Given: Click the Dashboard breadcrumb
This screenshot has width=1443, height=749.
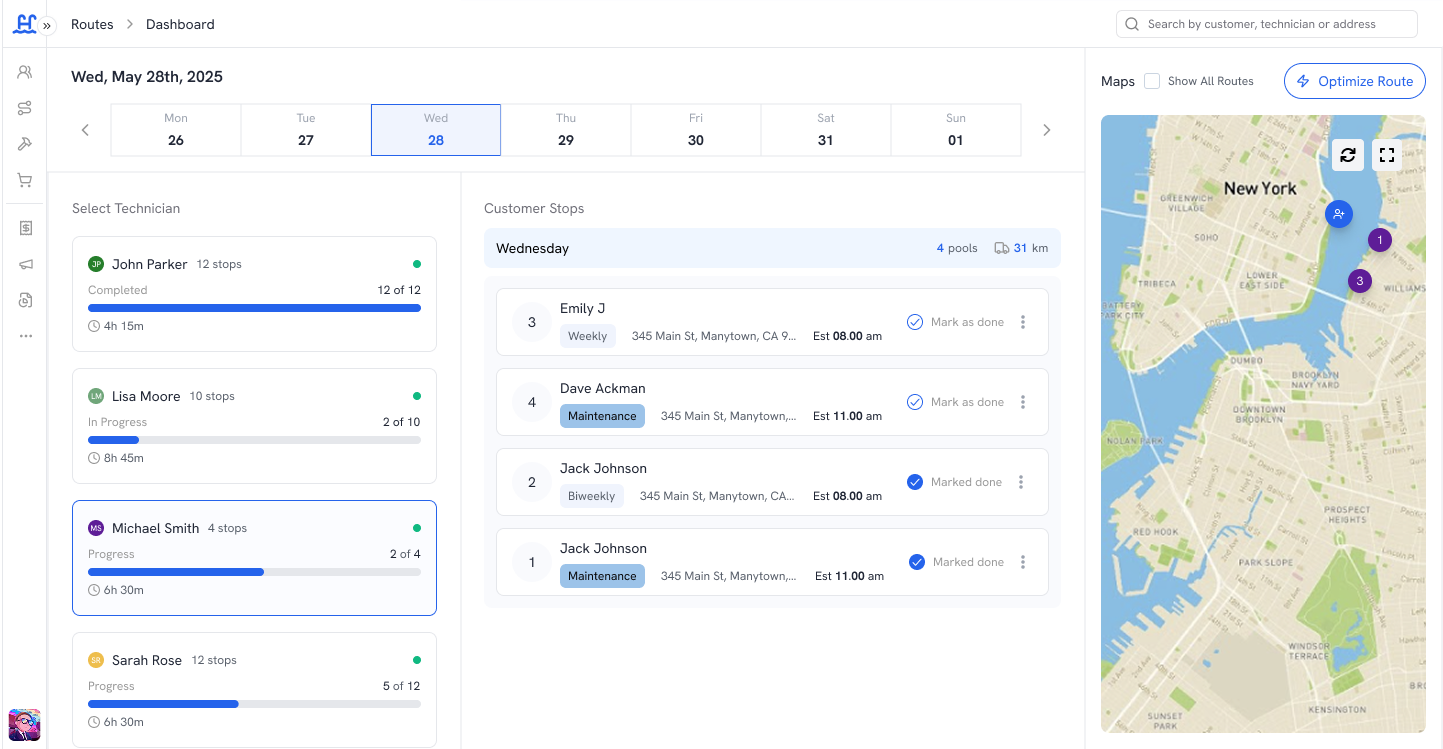Looking at the screenshot, I should (180, 24).
